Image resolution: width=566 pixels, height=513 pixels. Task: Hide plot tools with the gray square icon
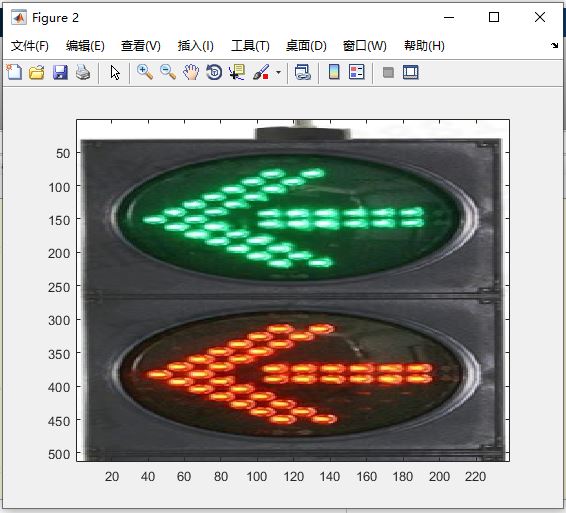click(388, 73)
